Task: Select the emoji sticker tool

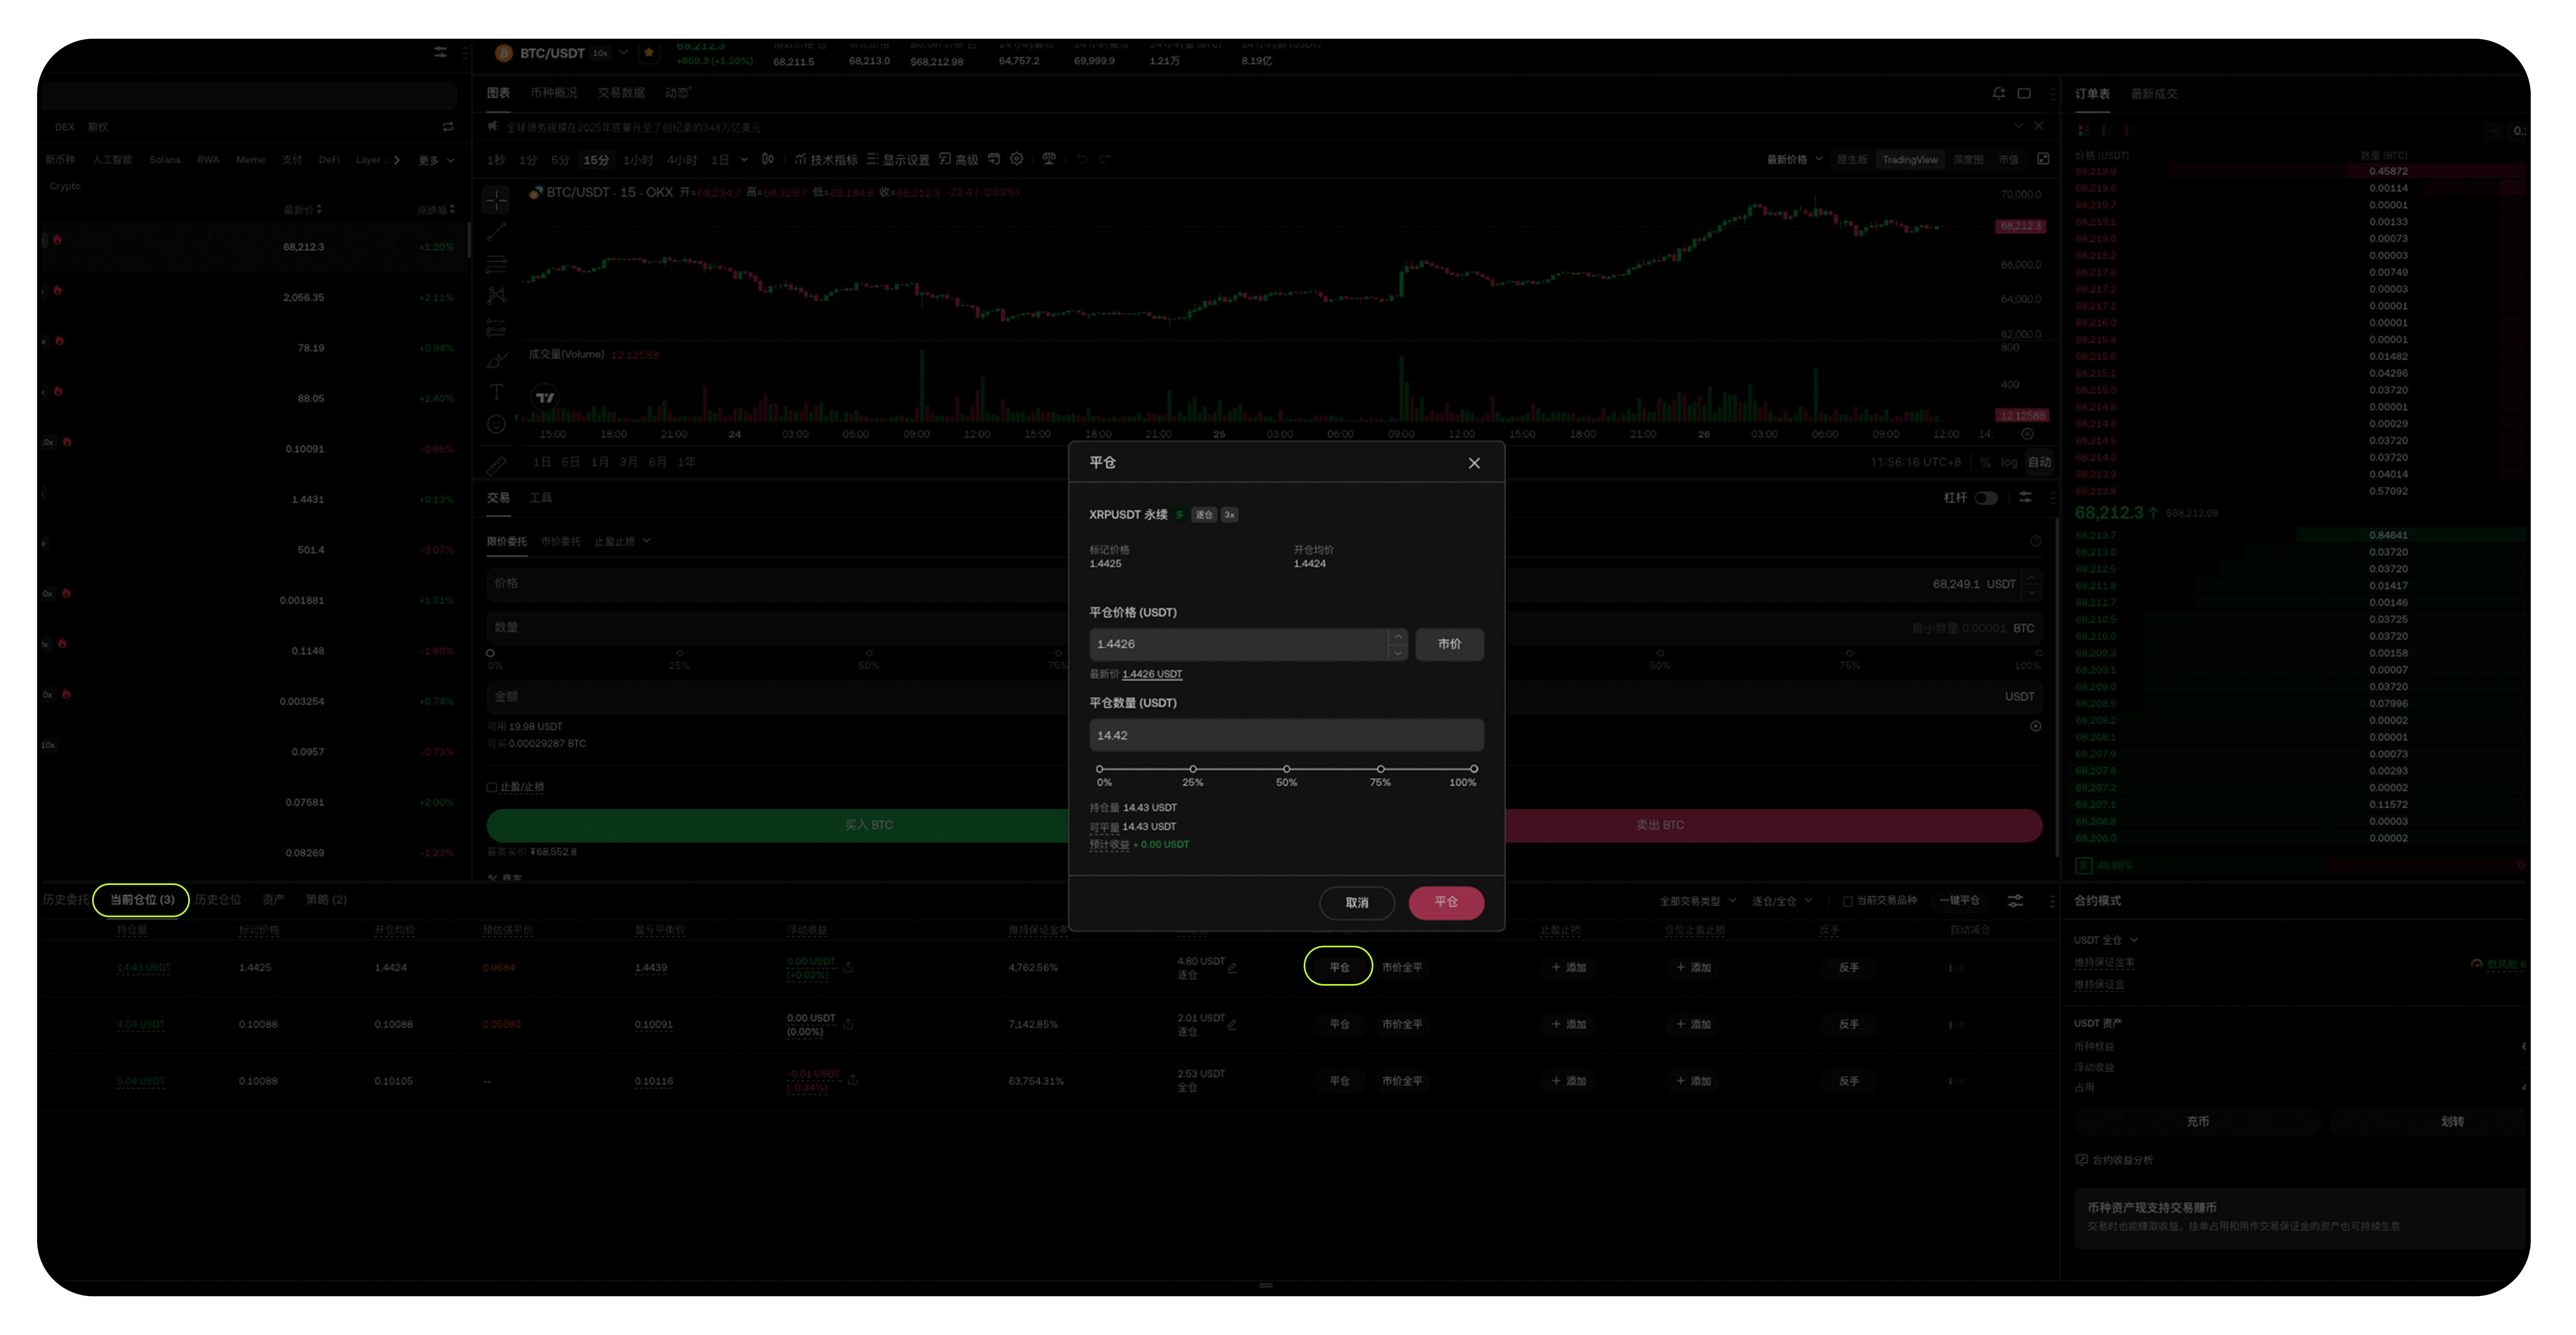Action: tap(496, 424)
